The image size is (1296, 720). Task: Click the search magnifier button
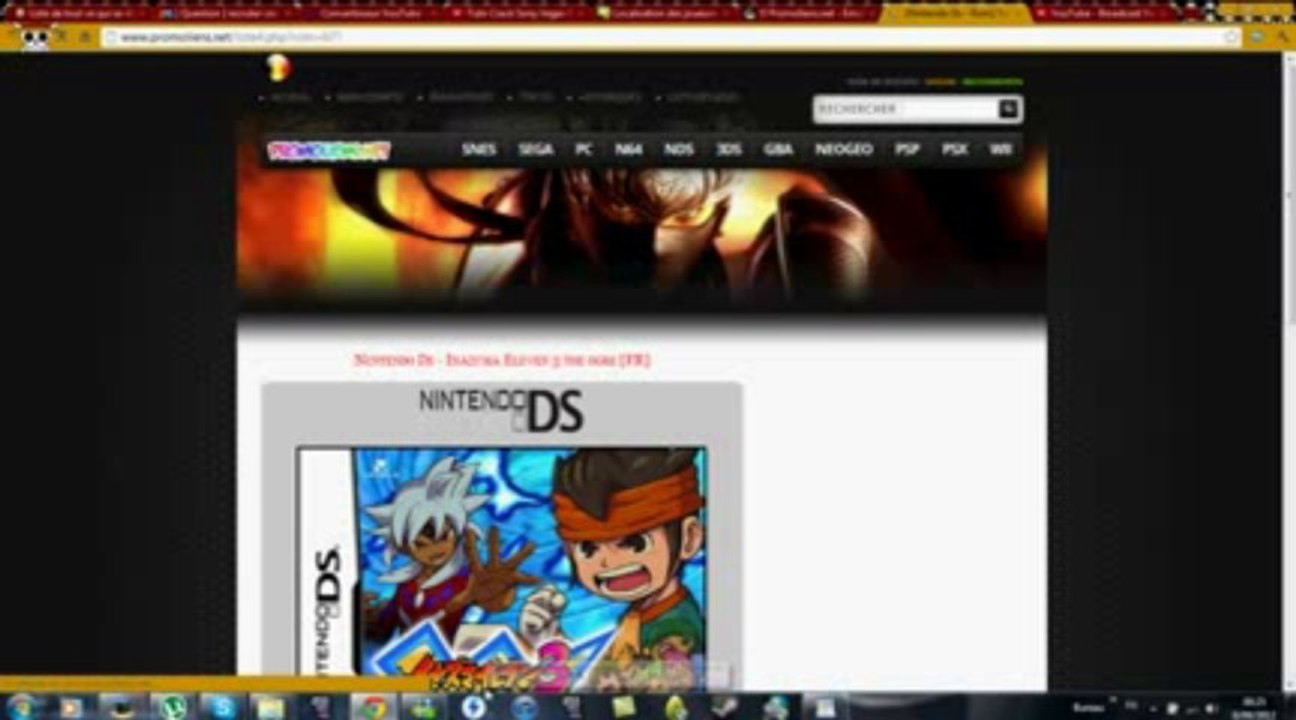pyautogui.click(x=1009, y=109)
